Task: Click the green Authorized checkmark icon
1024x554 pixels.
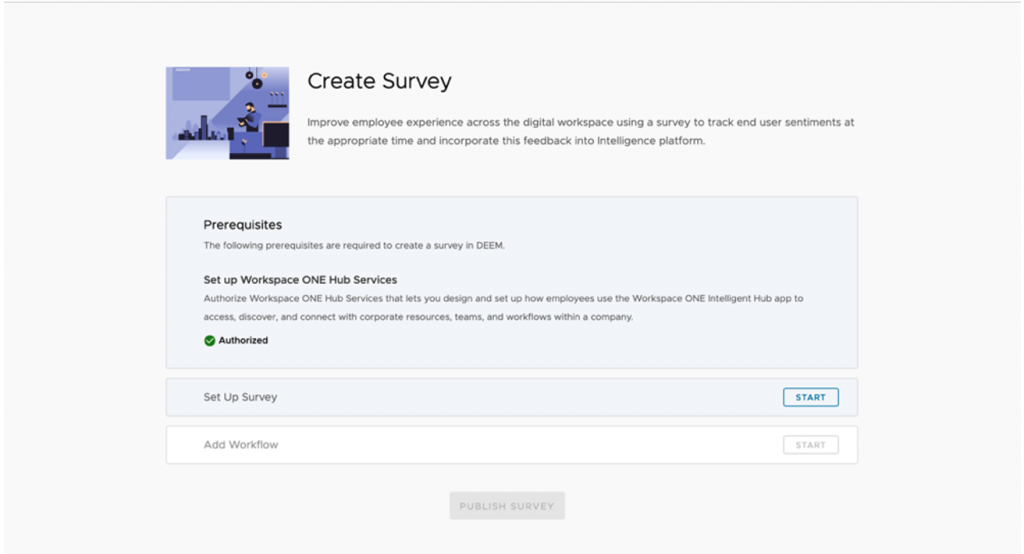Action: coord(210,340)
